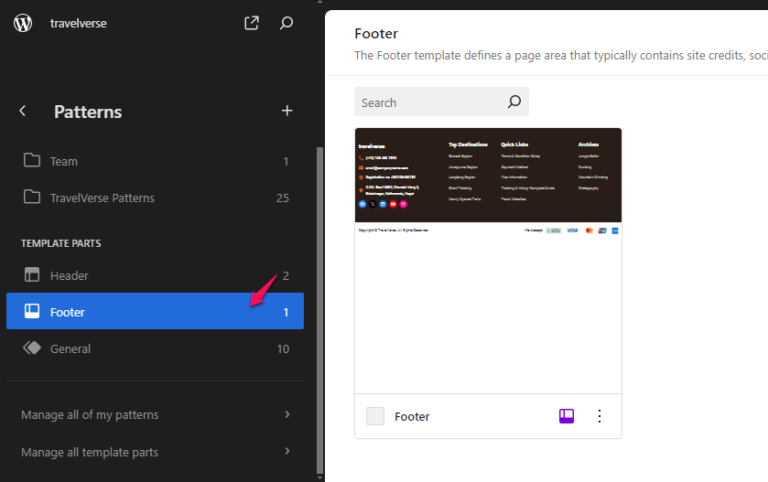Open the Footer card three-dot actions menu
This screenshot has height=482, width=768.
(600, 416)
